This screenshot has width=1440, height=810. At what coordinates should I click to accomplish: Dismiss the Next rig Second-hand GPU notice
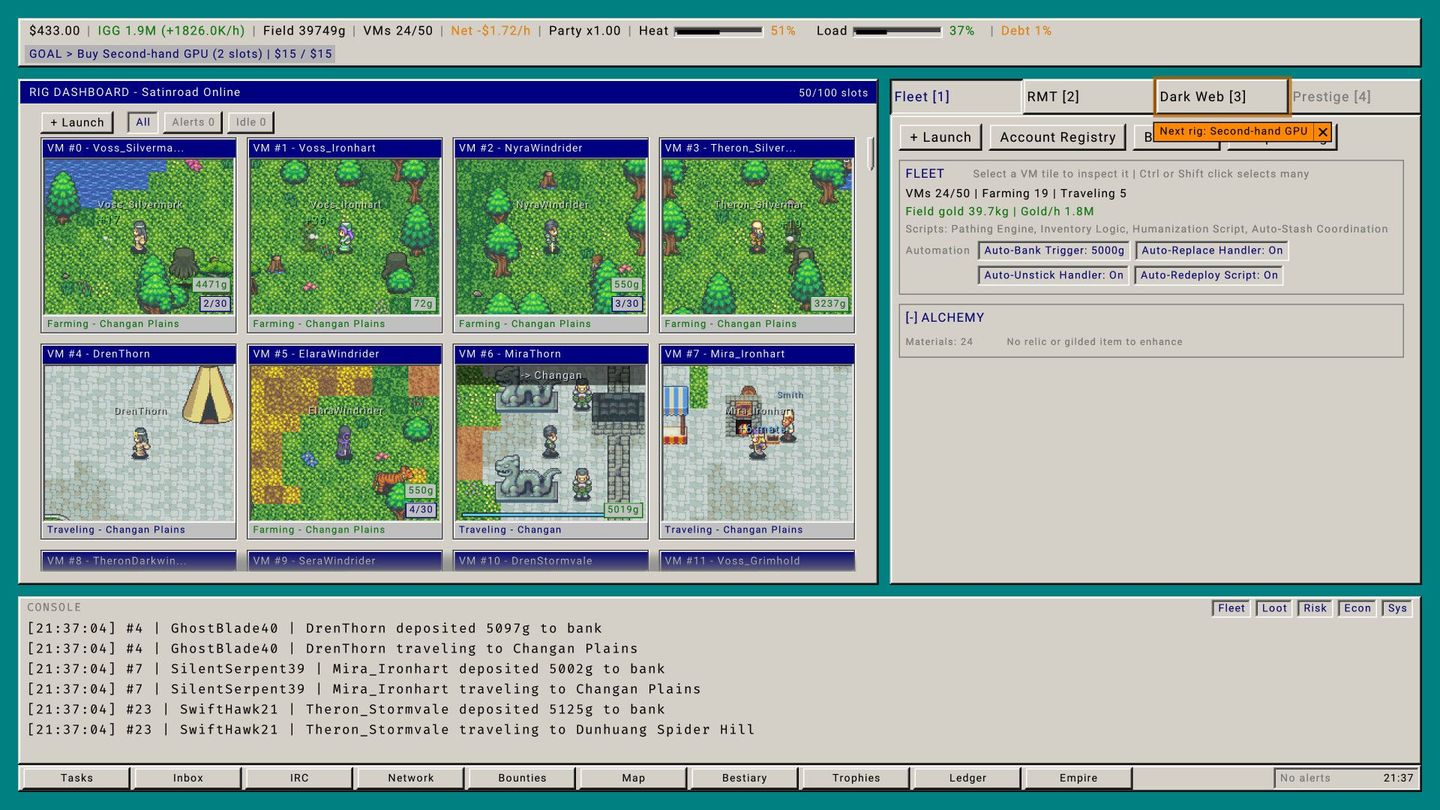(1323, 132)
